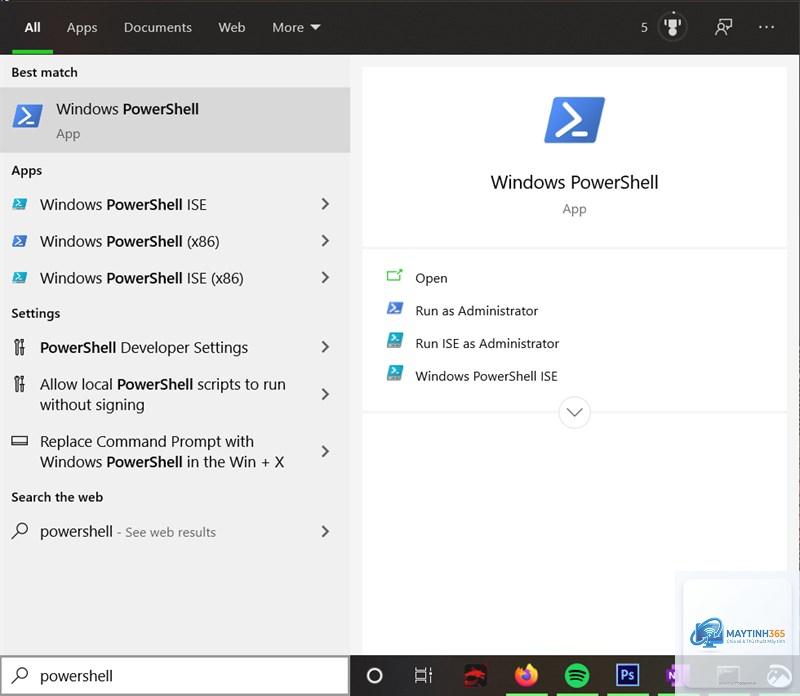Screen dimensions: 800x696
Task: Switch to the Apps search tab
Action: [82, 28]
